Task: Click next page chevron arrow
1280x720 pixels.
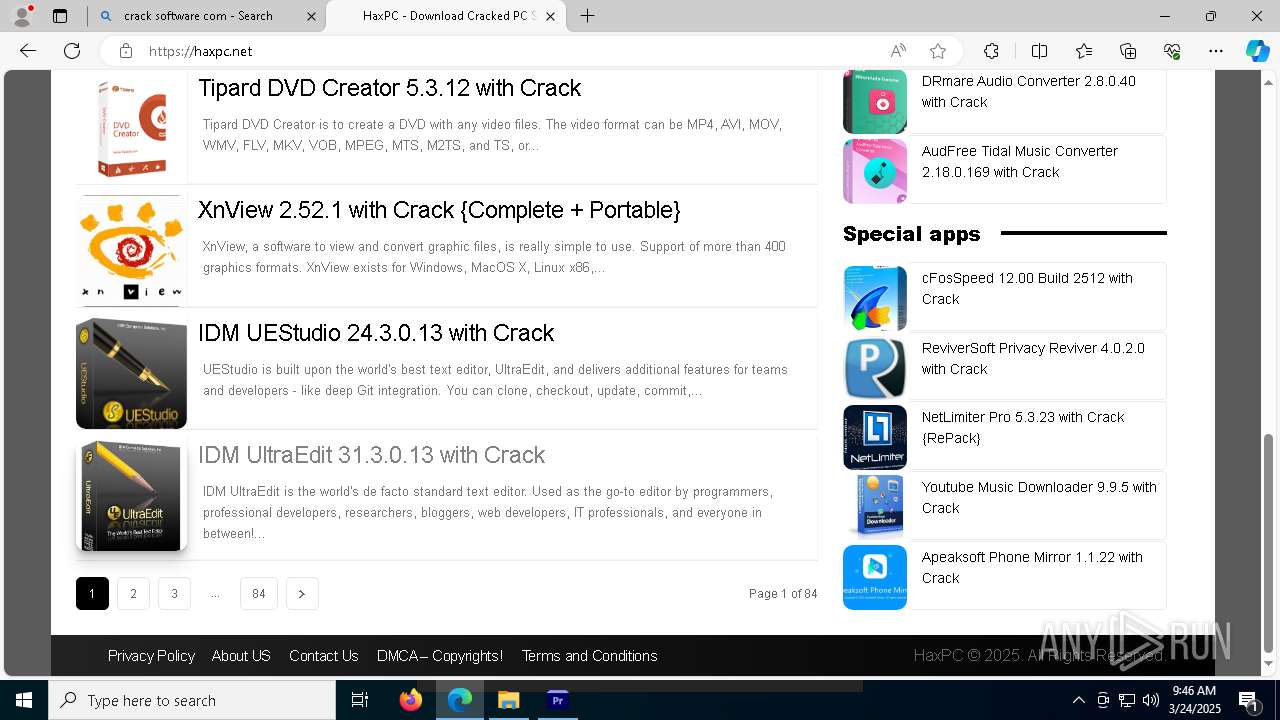Action: click(x=302, y=594)
